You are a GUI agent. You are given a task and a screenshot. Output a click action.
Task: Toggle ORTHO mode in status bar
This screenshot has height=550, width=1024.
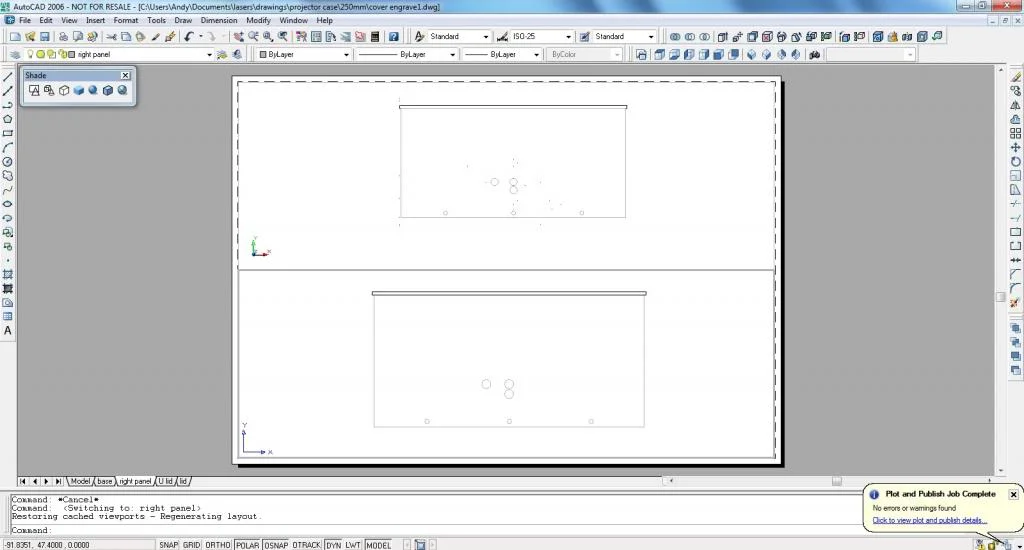click(x=217, y=545)
